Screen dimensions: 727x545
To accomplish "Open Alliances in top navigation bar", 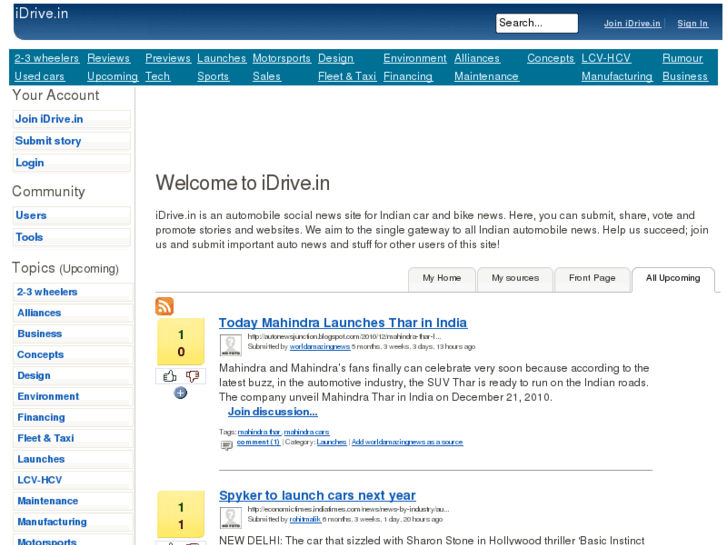I will [477, 58].
